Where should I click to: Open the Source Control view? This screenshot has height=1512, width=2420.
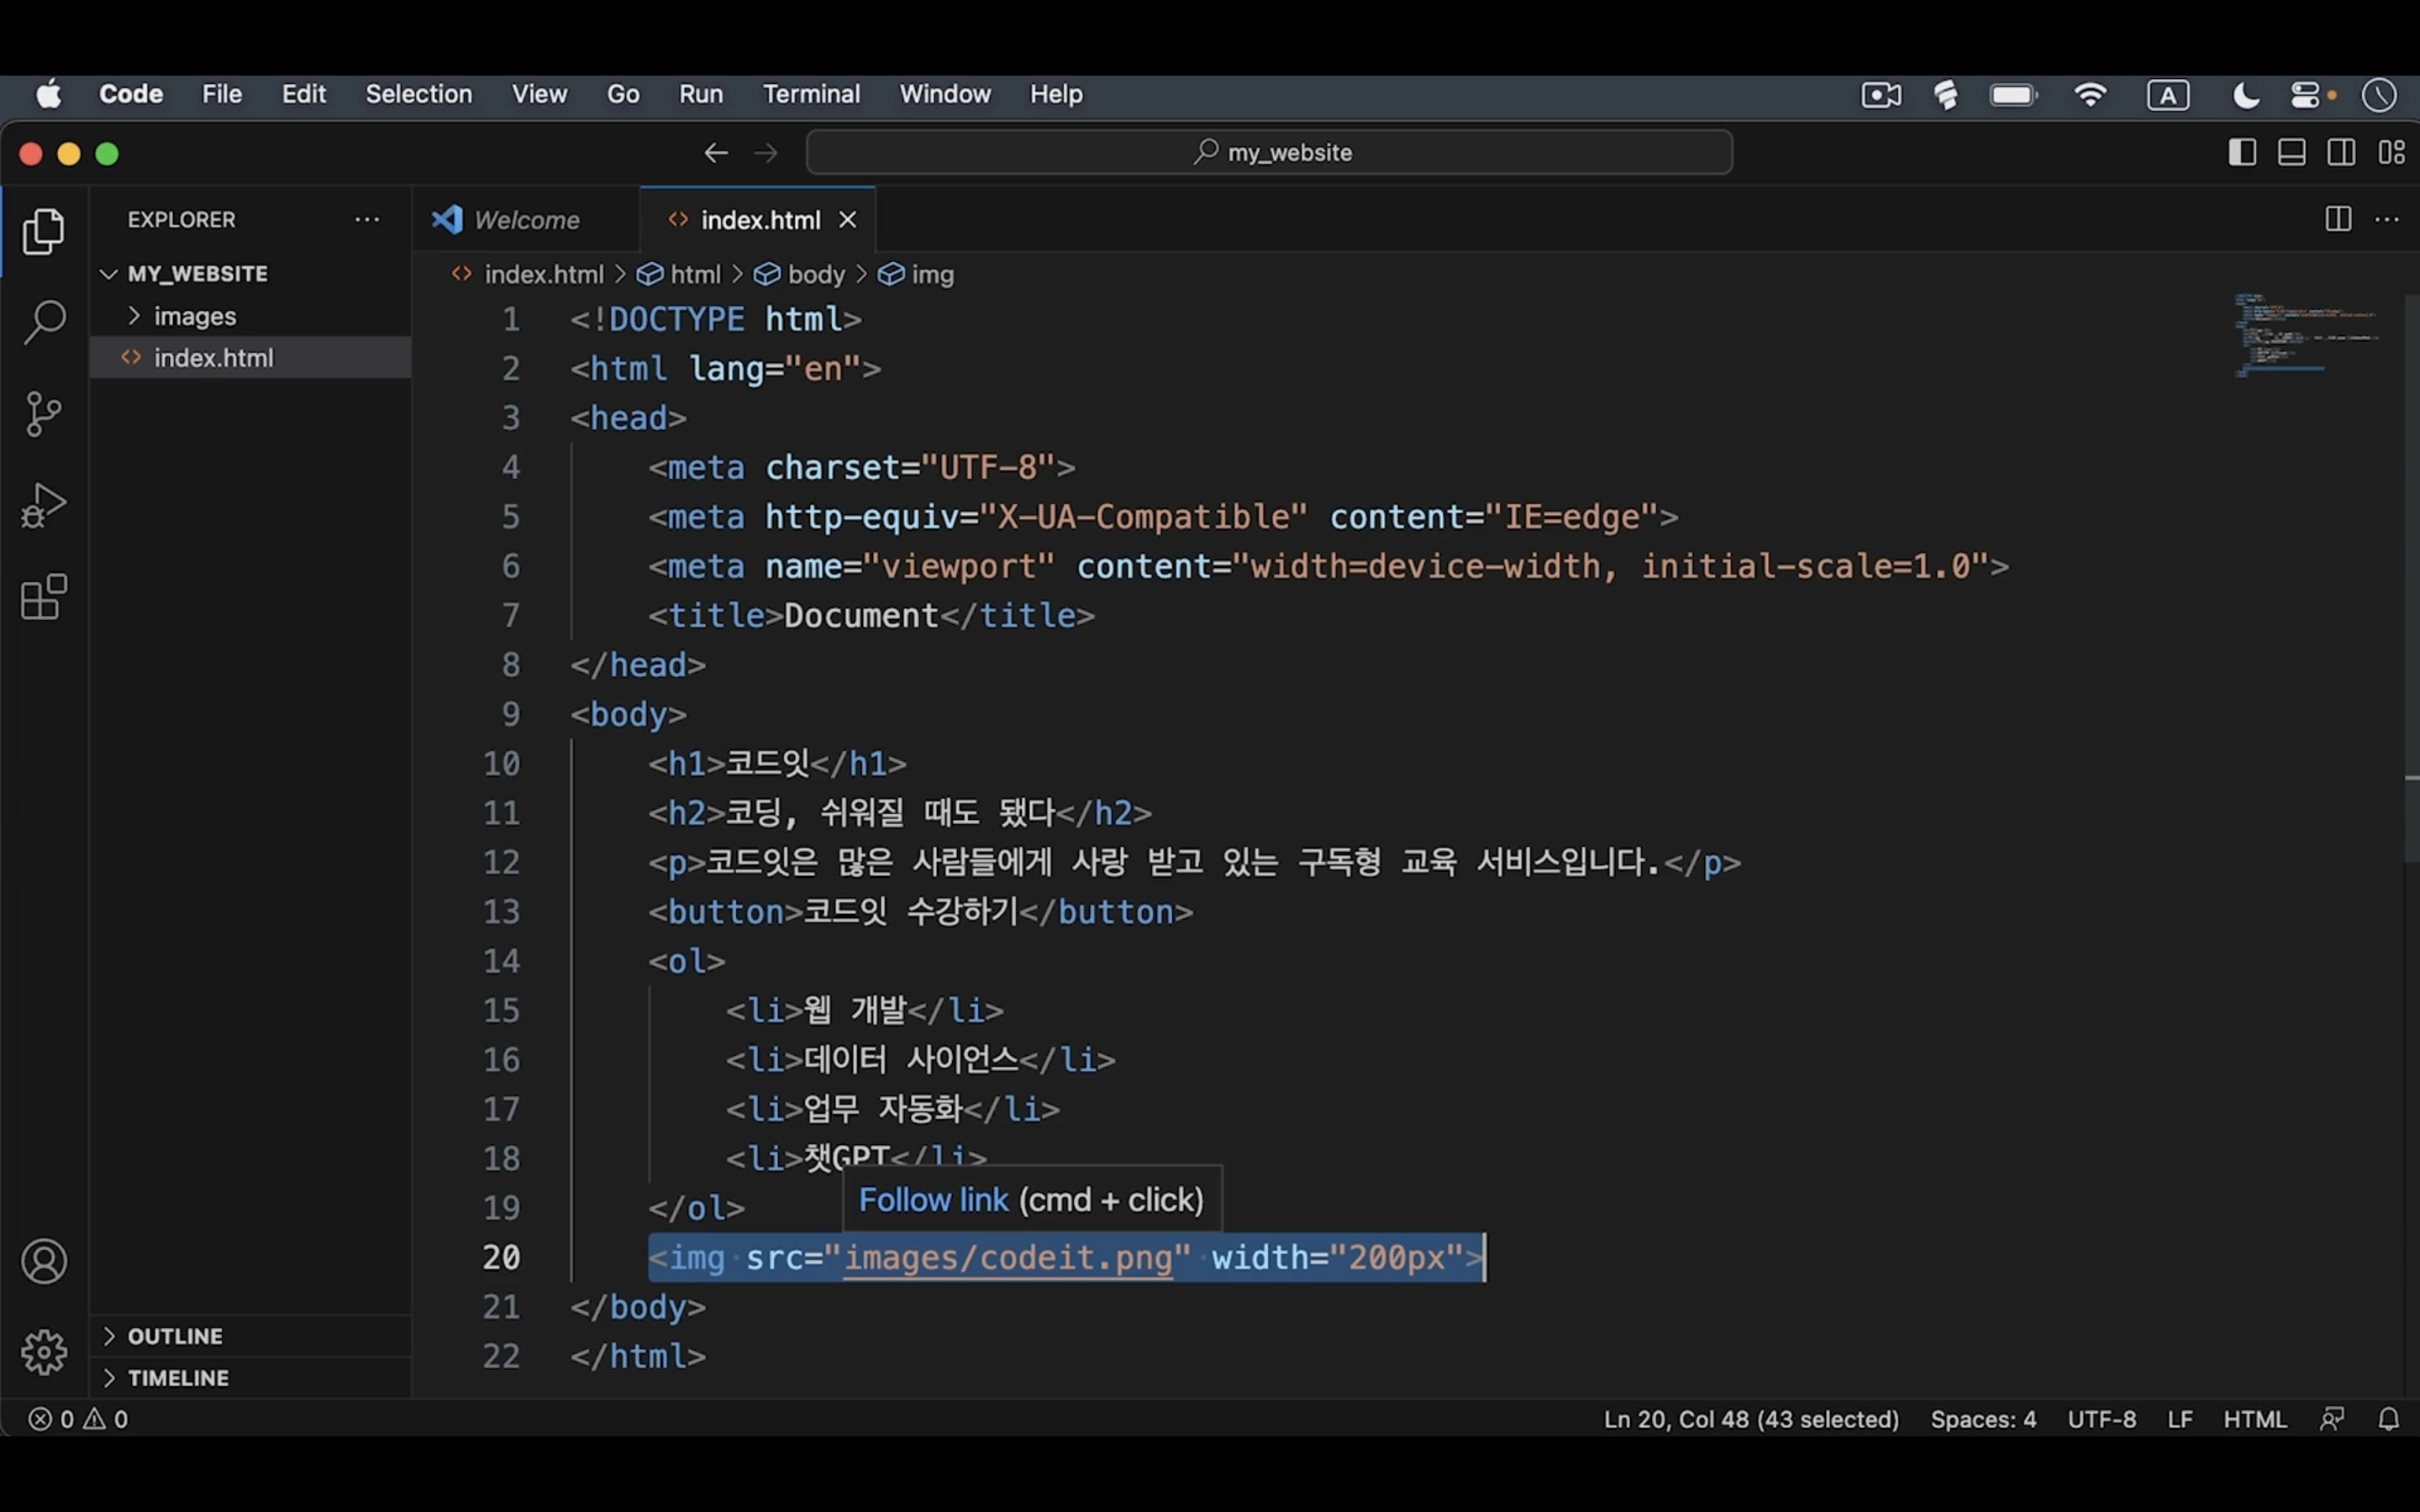point(44,413)
